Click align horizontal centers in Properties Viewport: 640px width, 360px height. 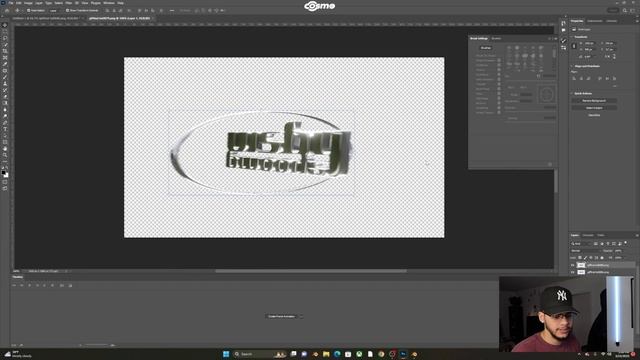click(581, 78)
